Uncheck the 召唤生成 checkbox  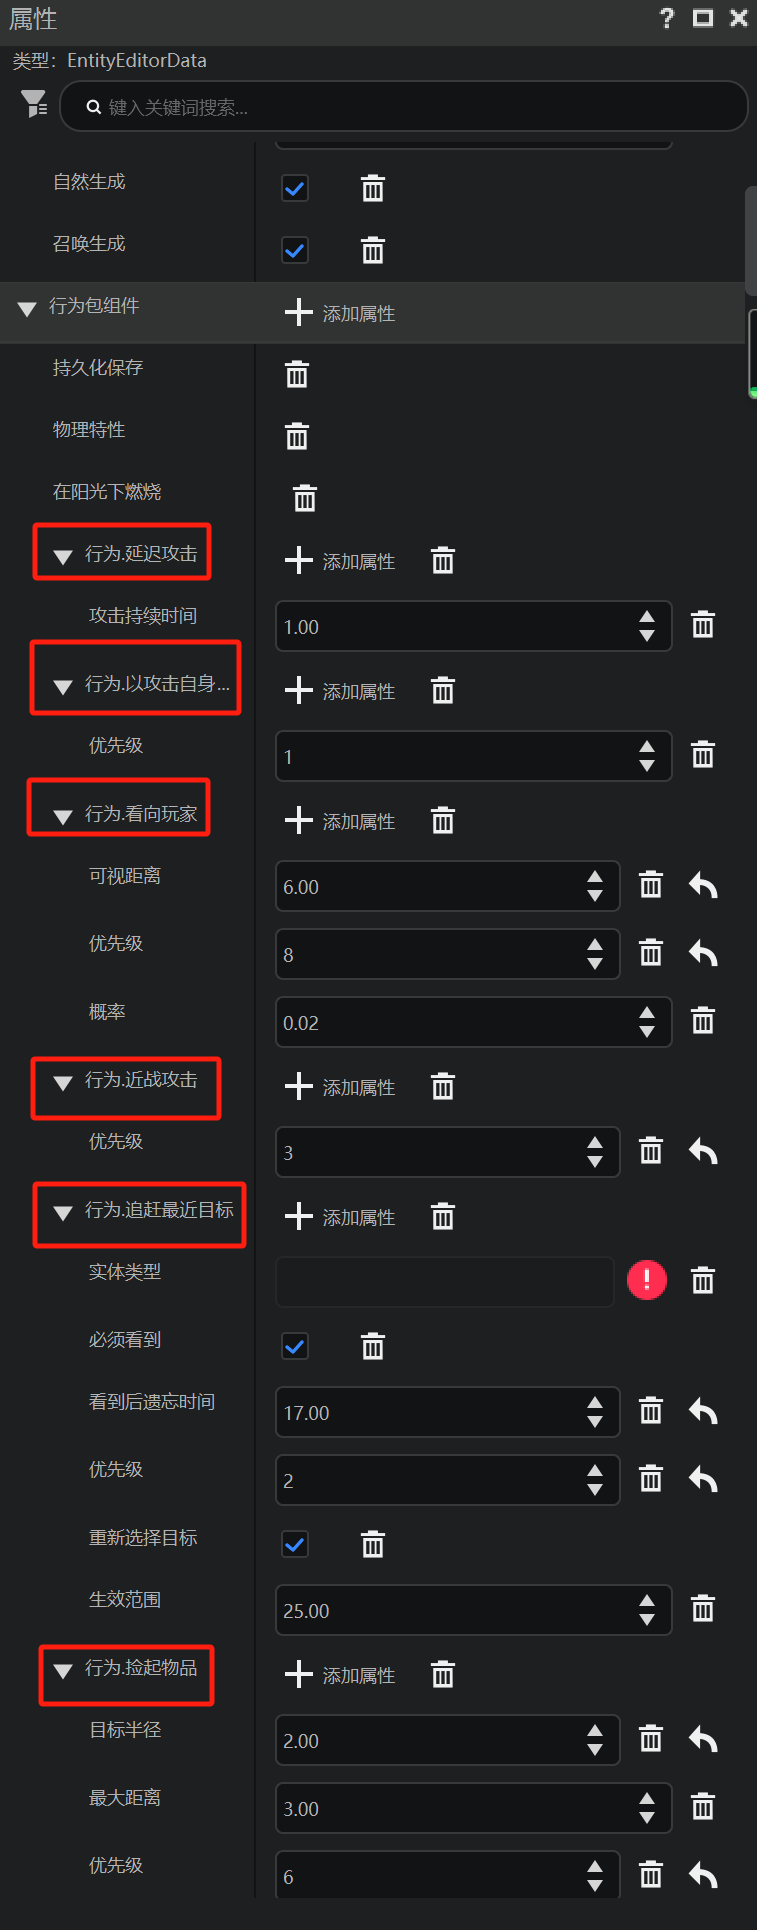(295, 250)
